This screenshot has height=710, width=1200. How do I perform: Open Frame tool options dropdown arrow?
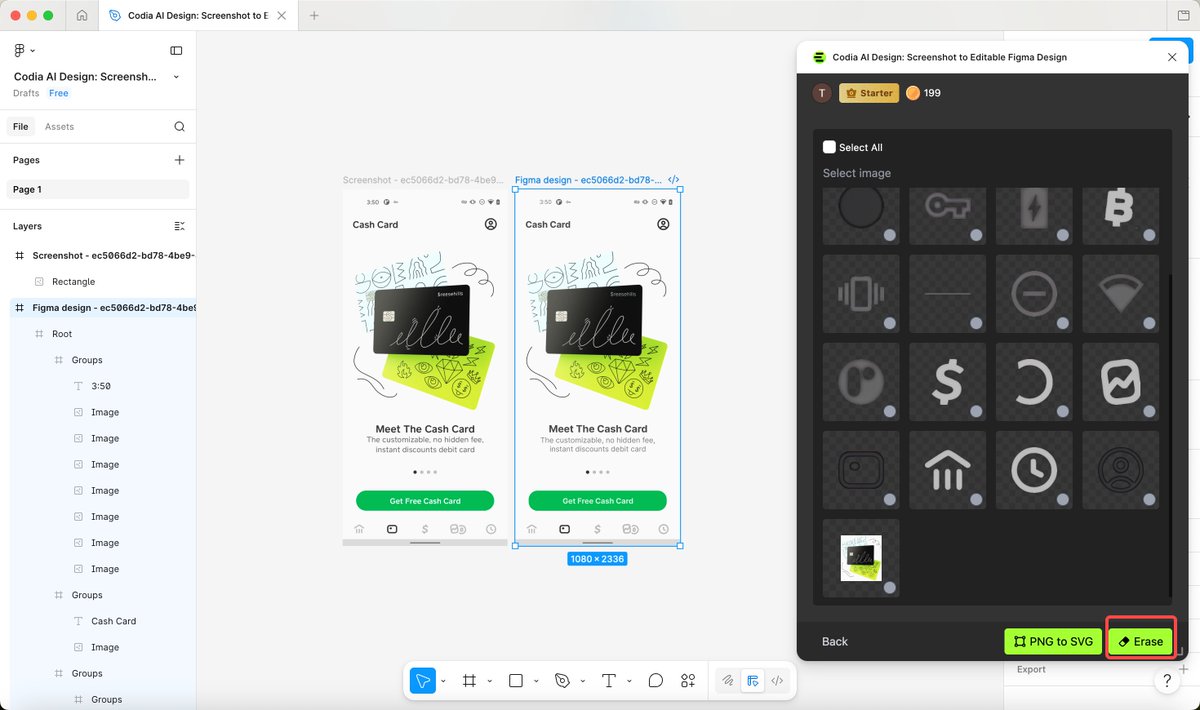(x=489, y=681)
